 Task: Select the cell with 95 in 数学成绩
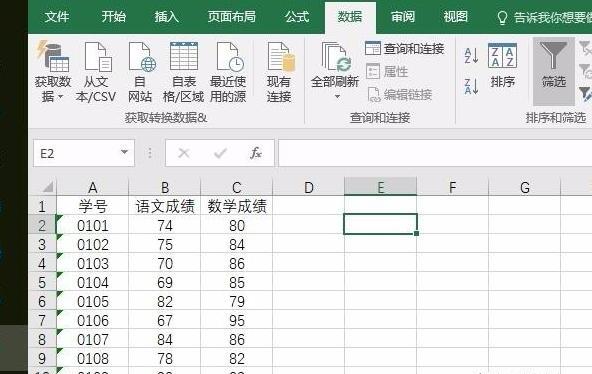click(237, 320)
